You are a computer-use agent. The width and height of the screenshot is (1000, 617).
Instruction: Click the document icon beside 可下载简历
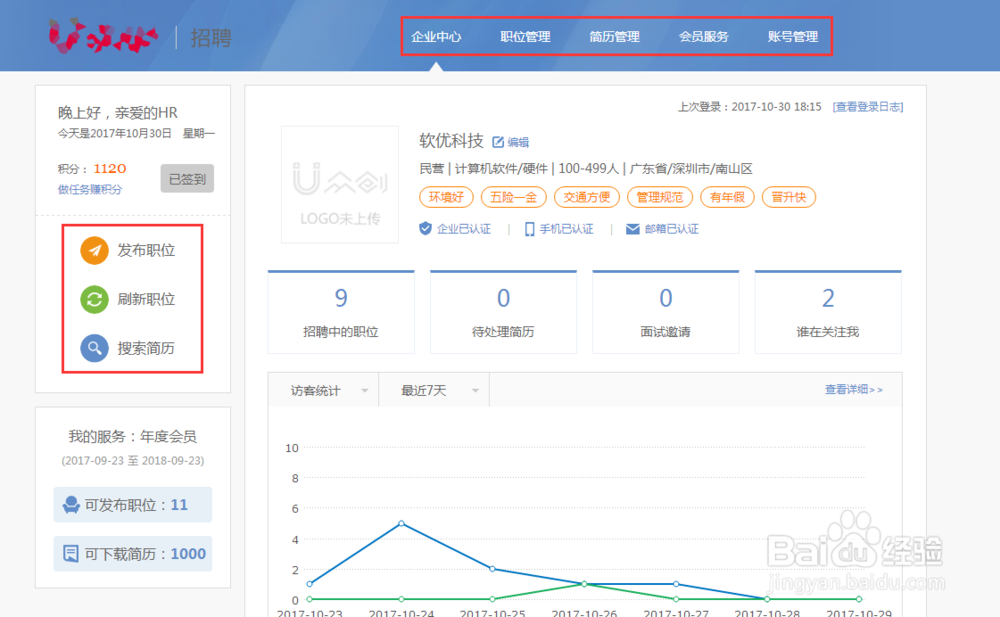71,553
